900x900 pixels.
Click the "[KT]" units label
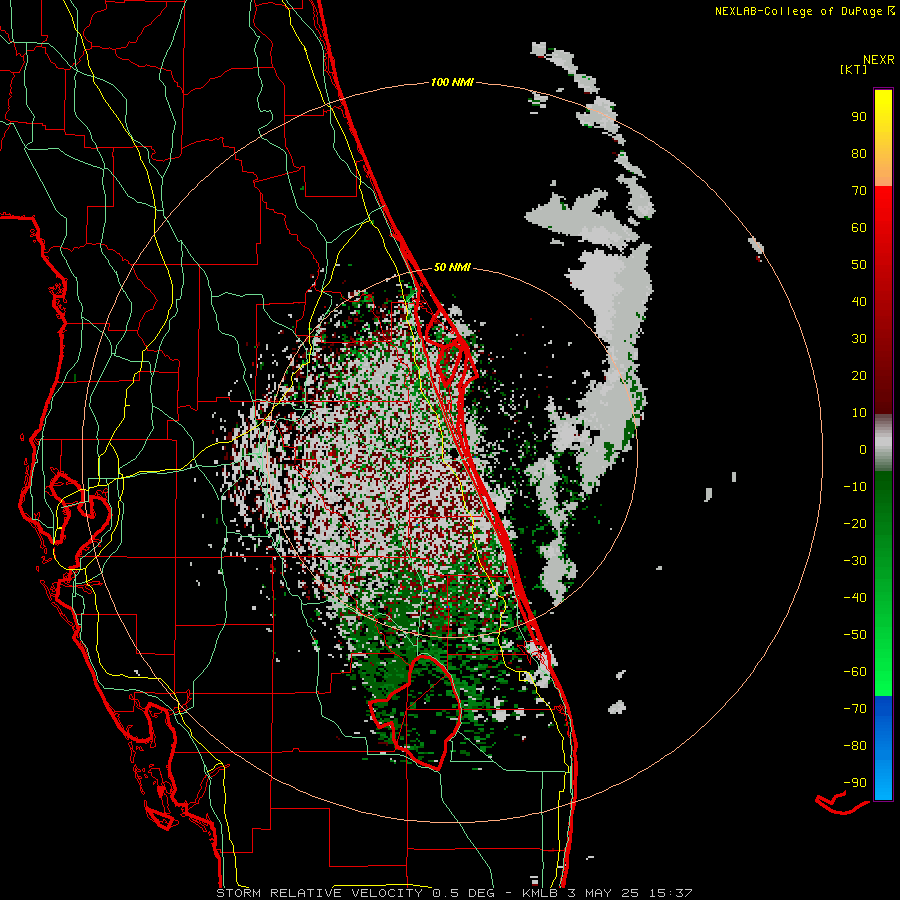click(x=853, y=69)
